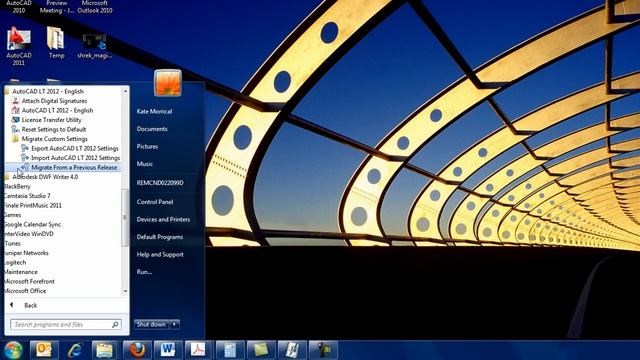Click programs list scrollbar down arrow

click(x=125, y=291)
